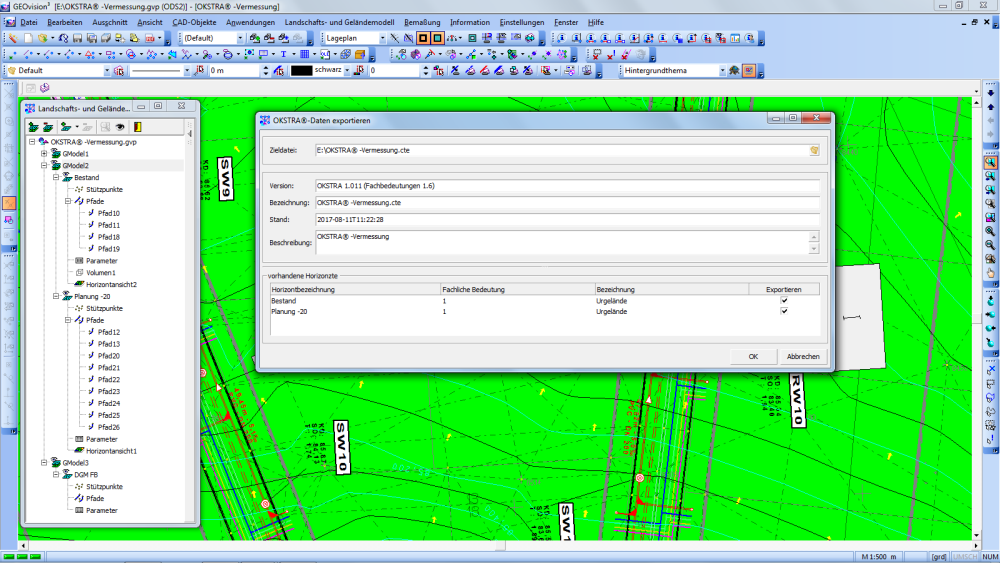Open the Hintergrundthema dropdown
Image resolution: width=1000 pixels, height=563 pixels.
[722, 71]
